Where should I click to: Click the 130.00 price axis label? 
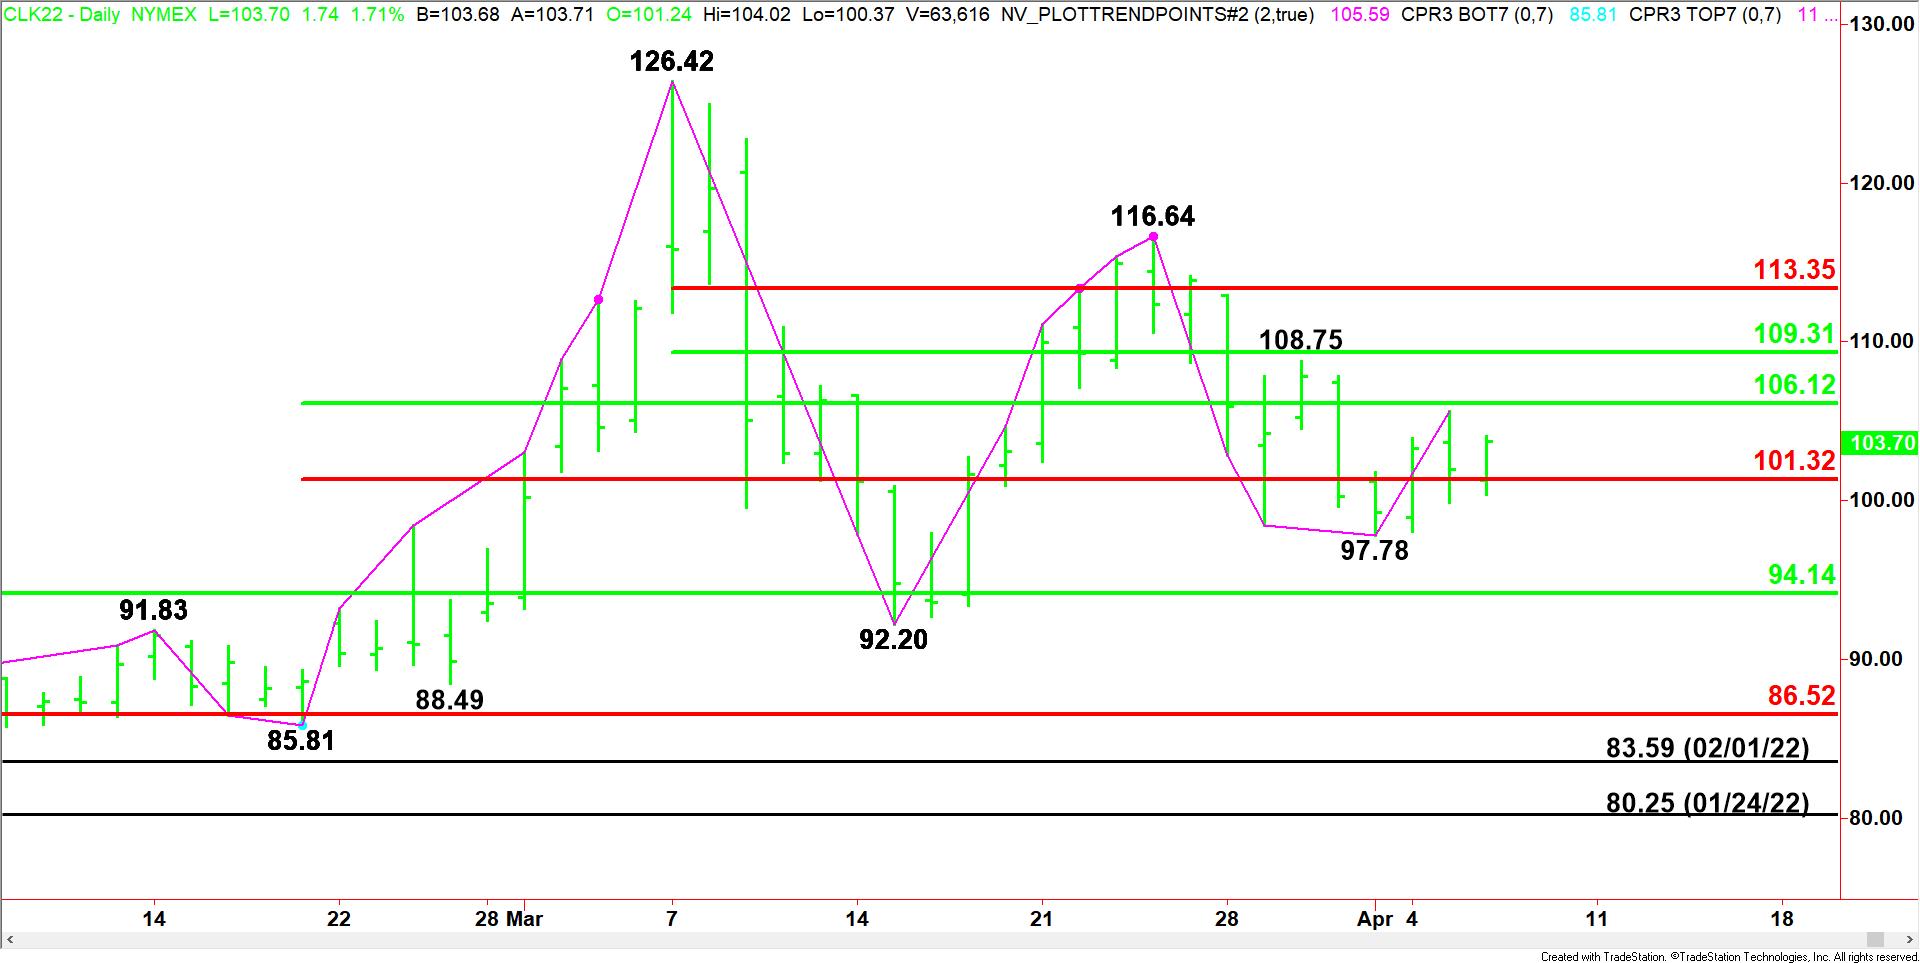click(1883, 24)
